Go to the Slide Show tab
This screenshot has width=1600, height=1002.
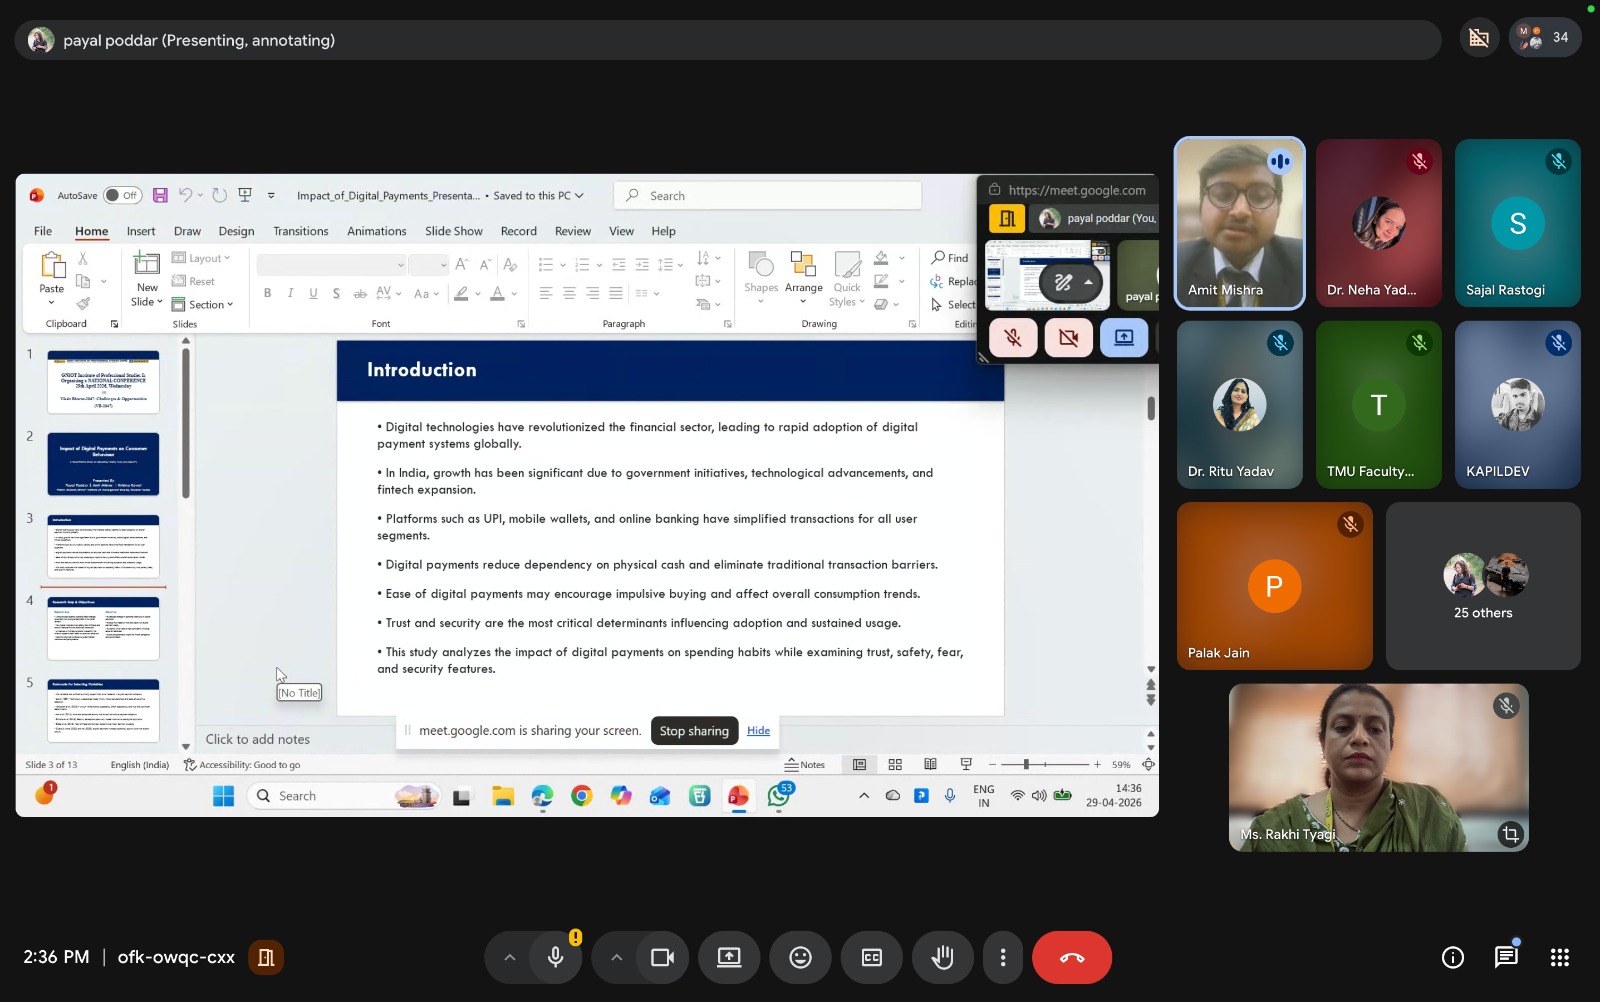[453, 231]
